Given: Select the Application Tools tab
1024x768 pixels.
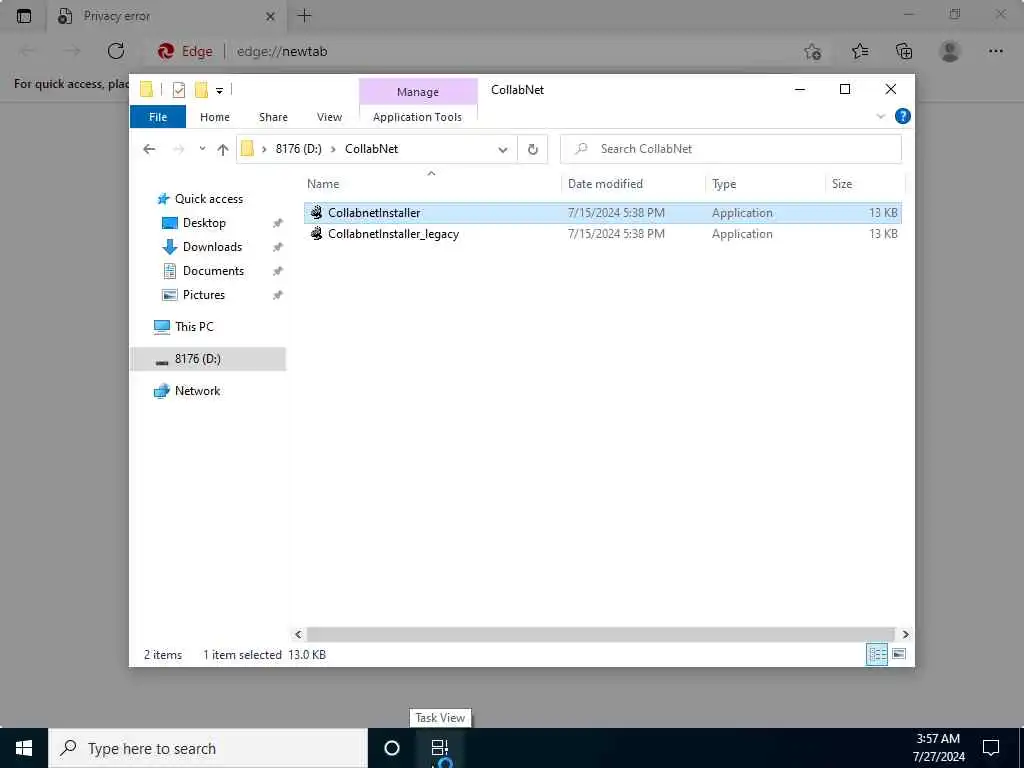Looking at the screenshot, I should 417,117.
